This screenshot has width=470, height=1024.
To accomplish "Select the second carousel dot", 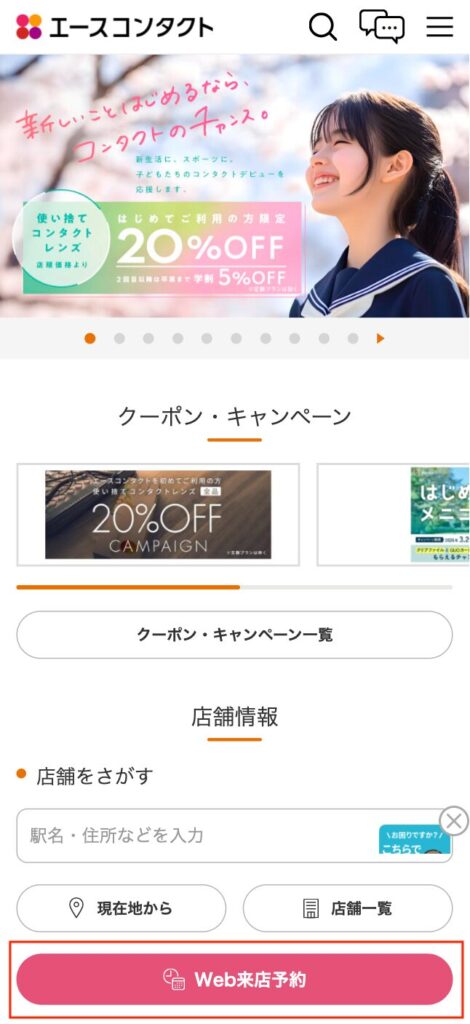I will coord(119,338).
